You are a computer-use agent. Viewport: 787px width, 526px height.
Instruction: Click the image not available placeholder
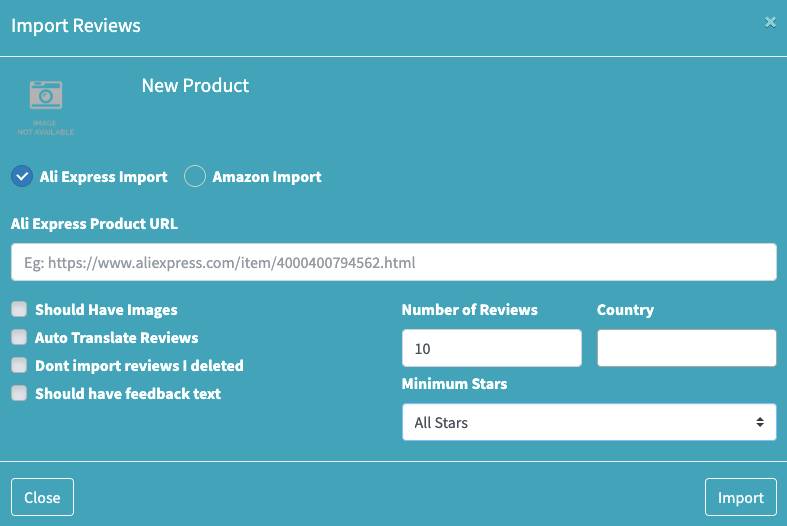(46, 106)
